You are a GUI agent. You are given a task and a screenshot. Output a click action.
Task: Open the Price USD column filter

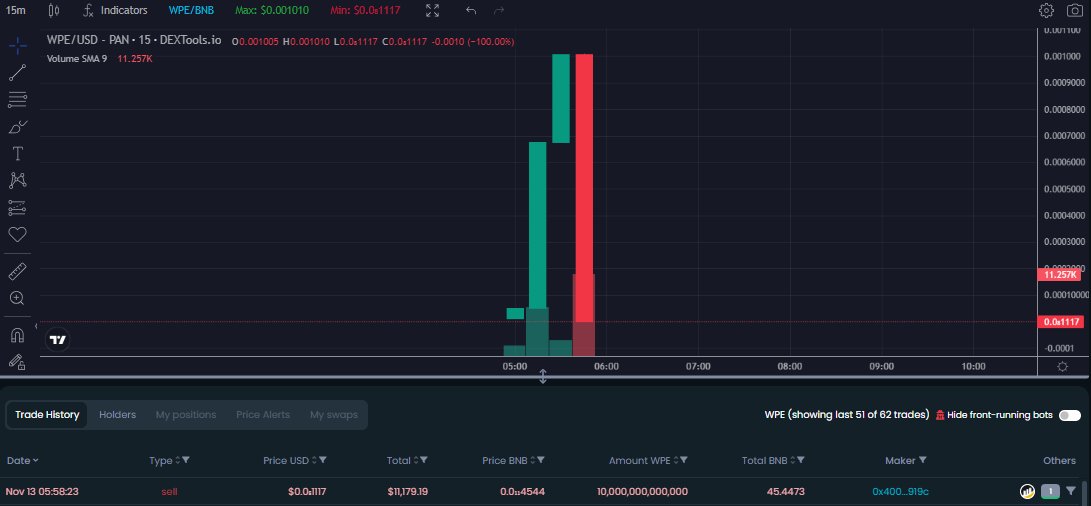tap(323, 461)
